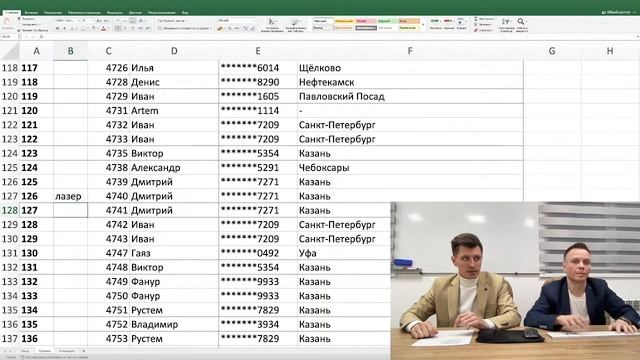Toggle Italic formatting
The width and height of the screenshot is (640, 360).
[64, 29]
